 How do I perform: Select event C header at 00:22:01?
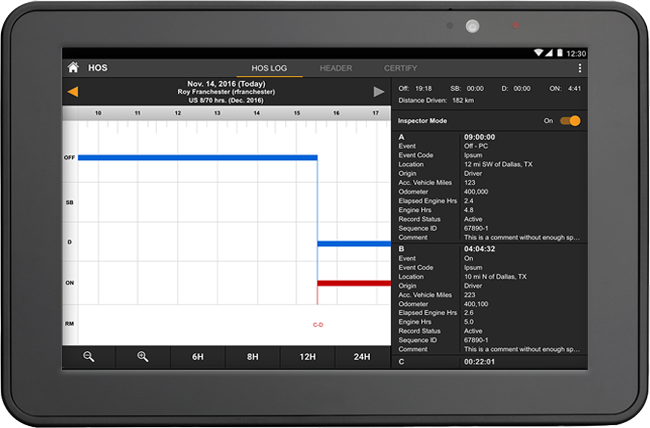(x=489, y=362)
